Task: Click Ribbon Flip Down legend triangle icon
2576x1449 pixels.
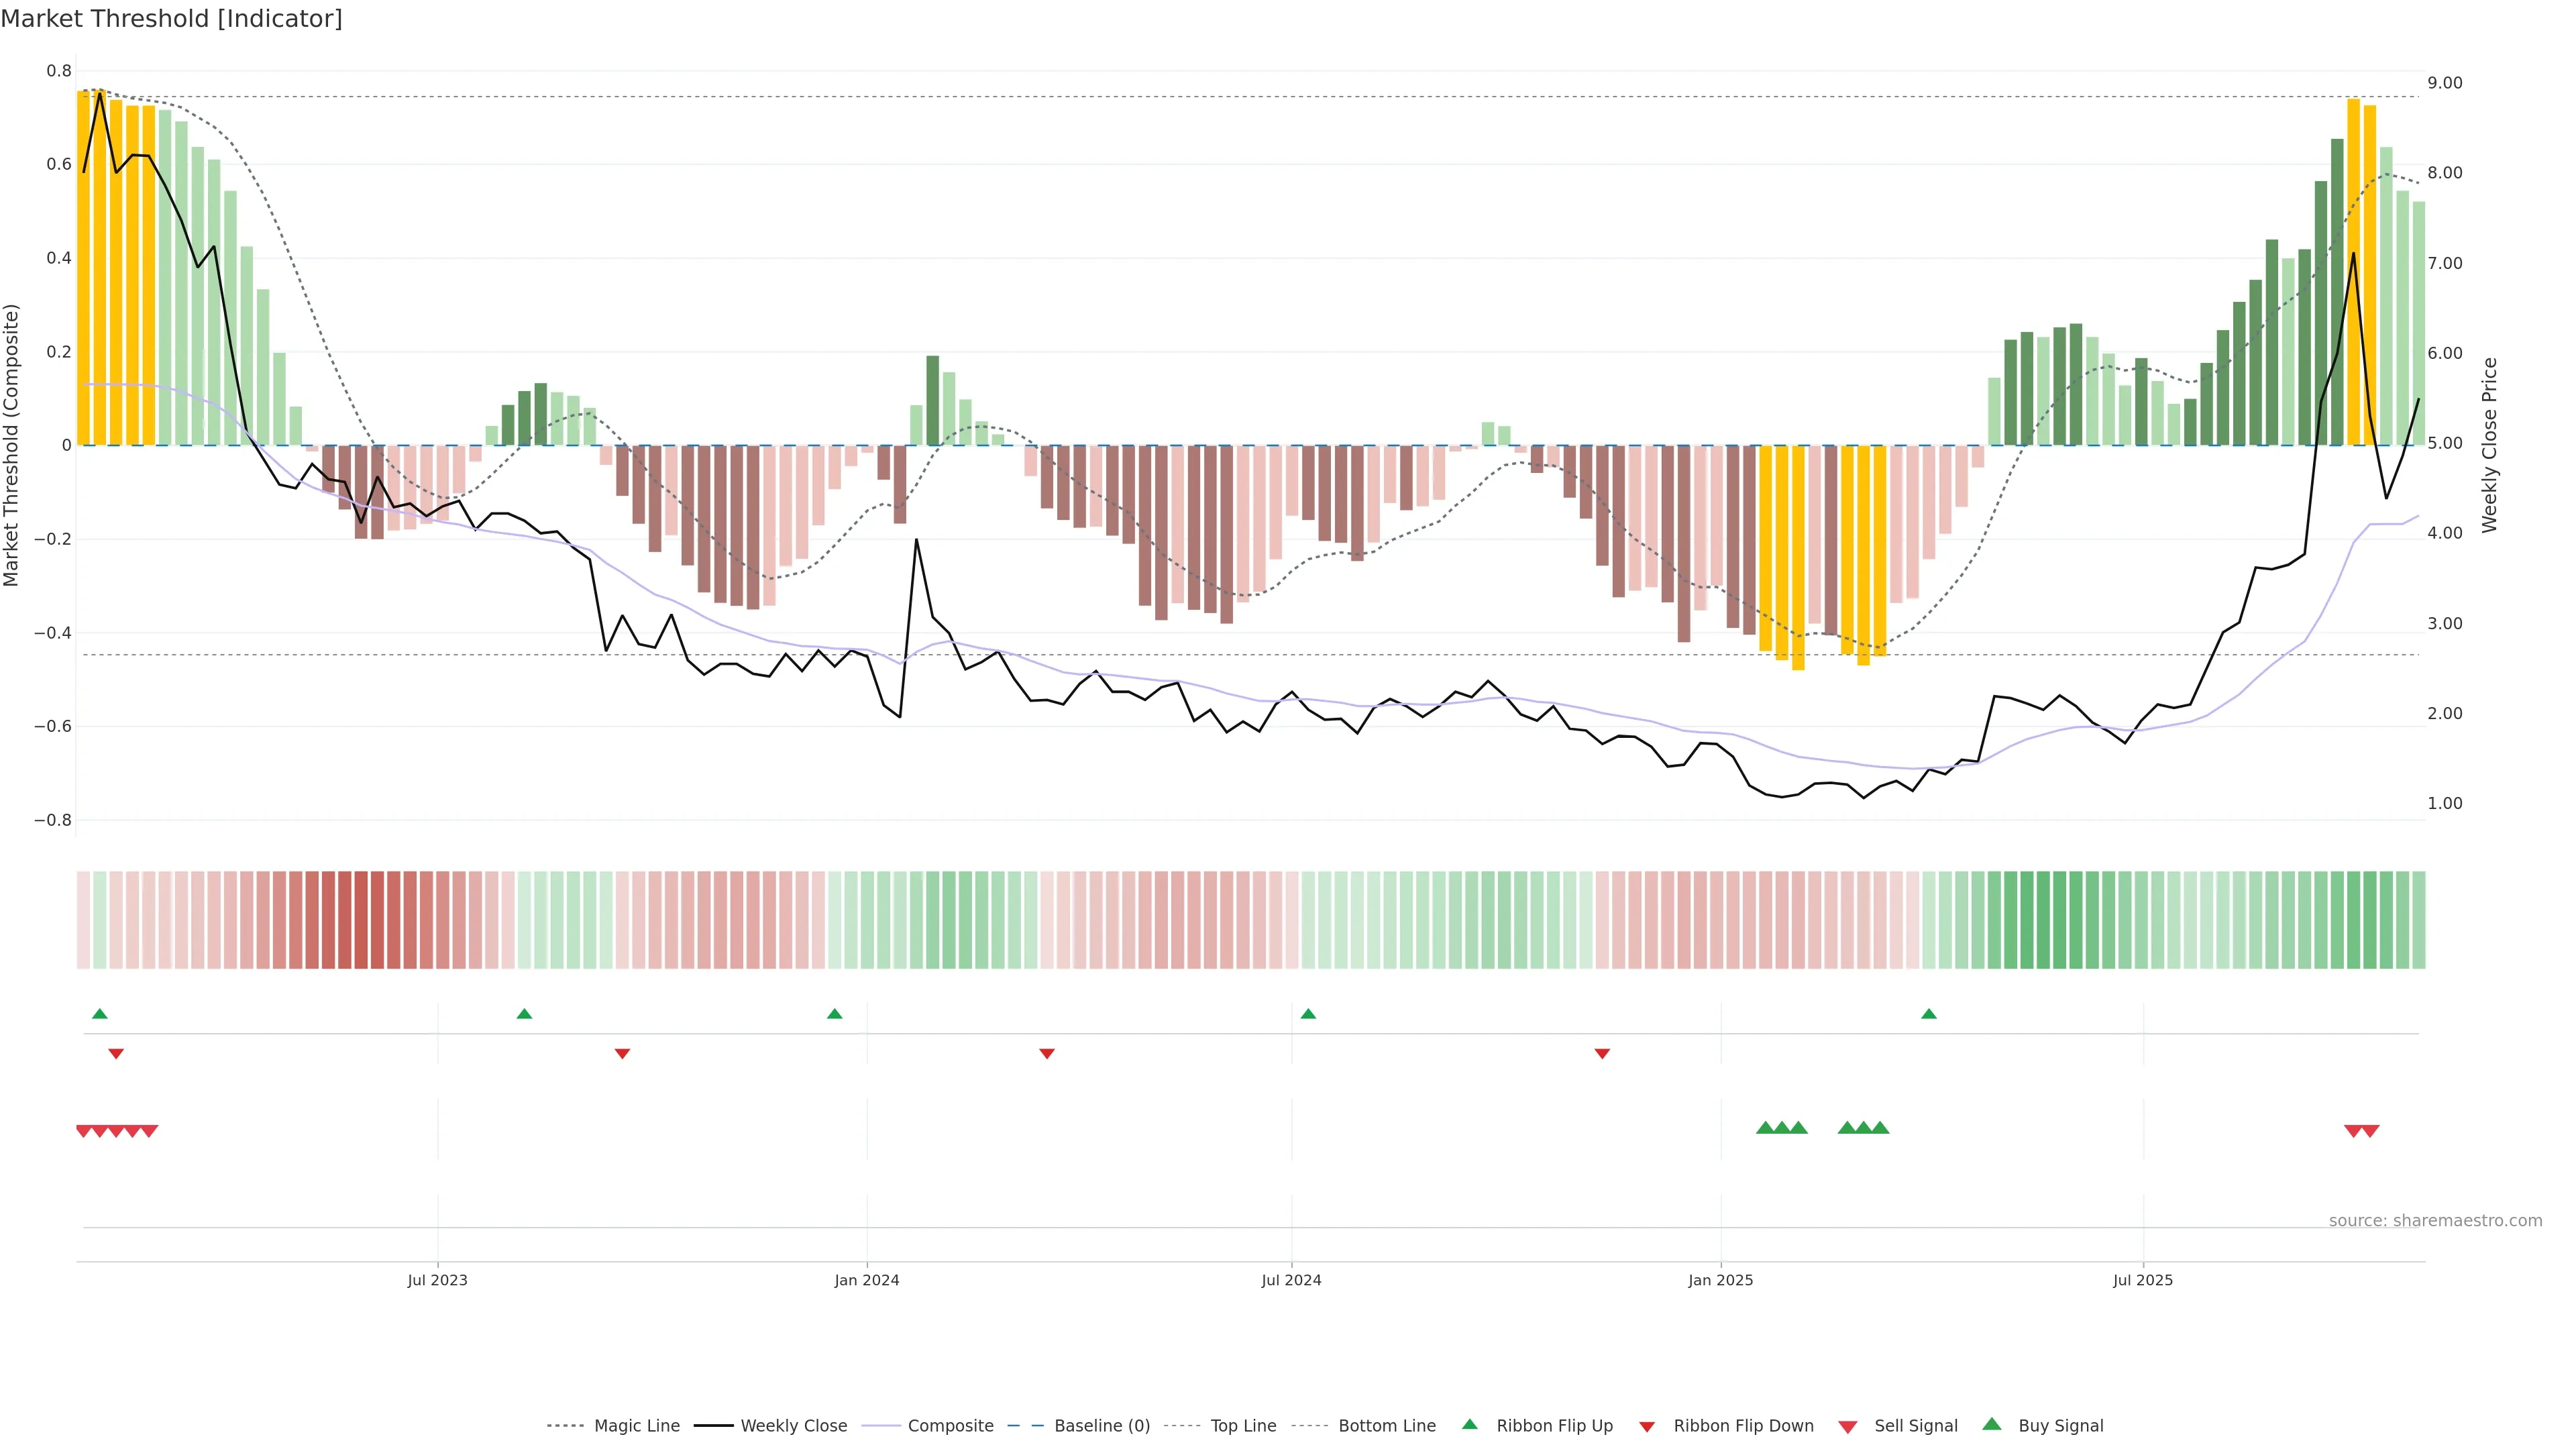Action: (1646, 1427)
